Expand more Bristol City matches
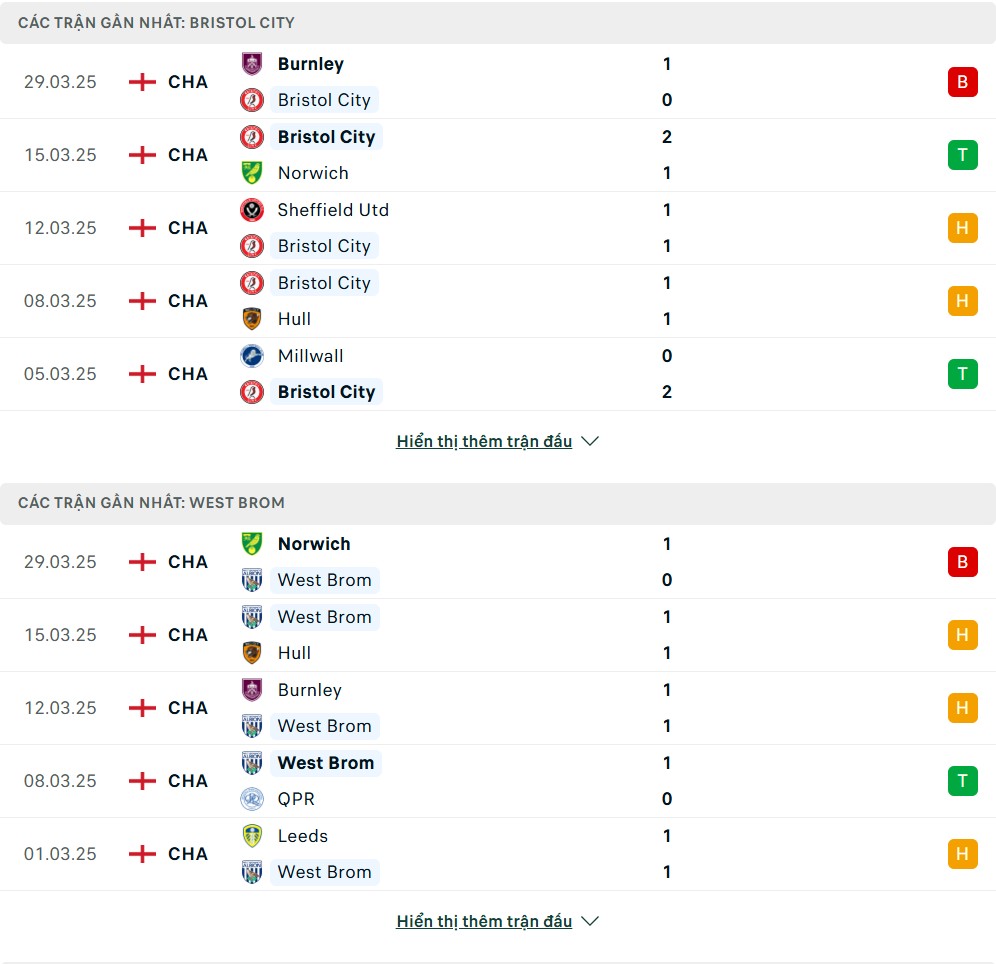Viewport: 996px width, 964px height. (x=484, y=441)
